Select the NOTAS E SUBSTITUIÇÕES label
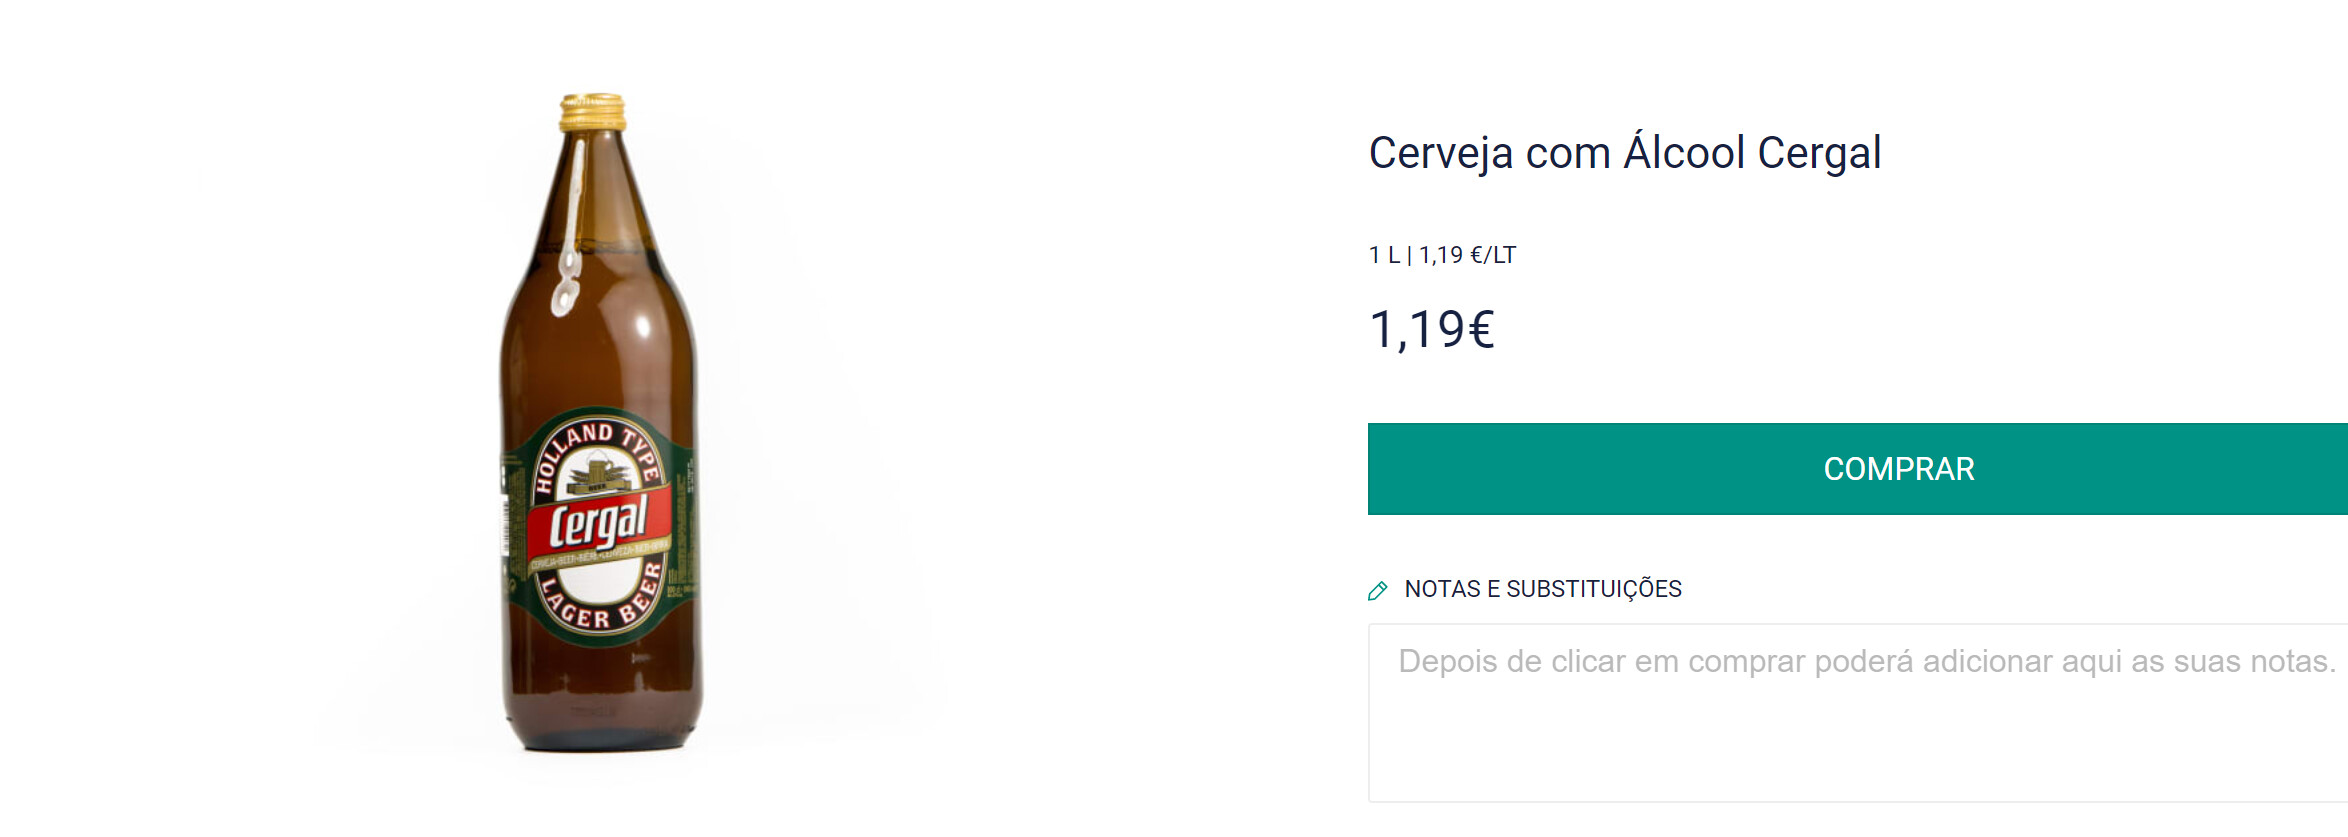The height and width of the screenshot is (837, 2348). coord(1542,589)
